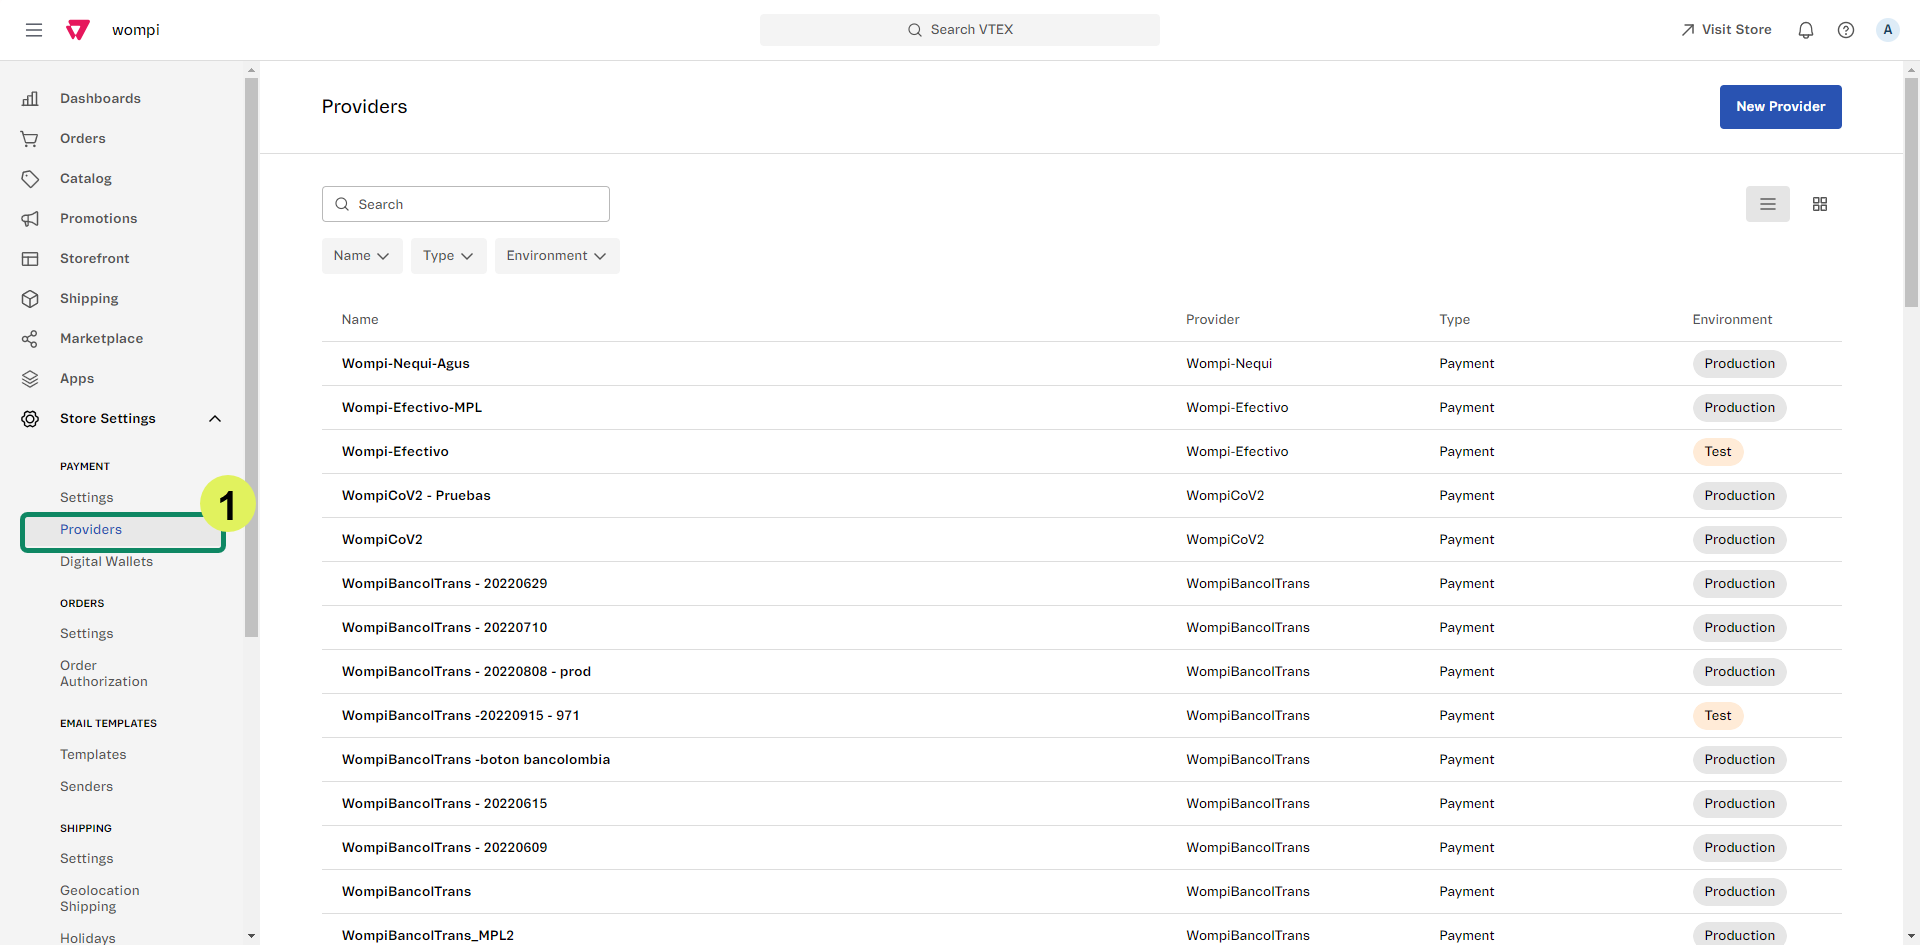
Task: Open the Catalog section
Action: click(85, 178)
